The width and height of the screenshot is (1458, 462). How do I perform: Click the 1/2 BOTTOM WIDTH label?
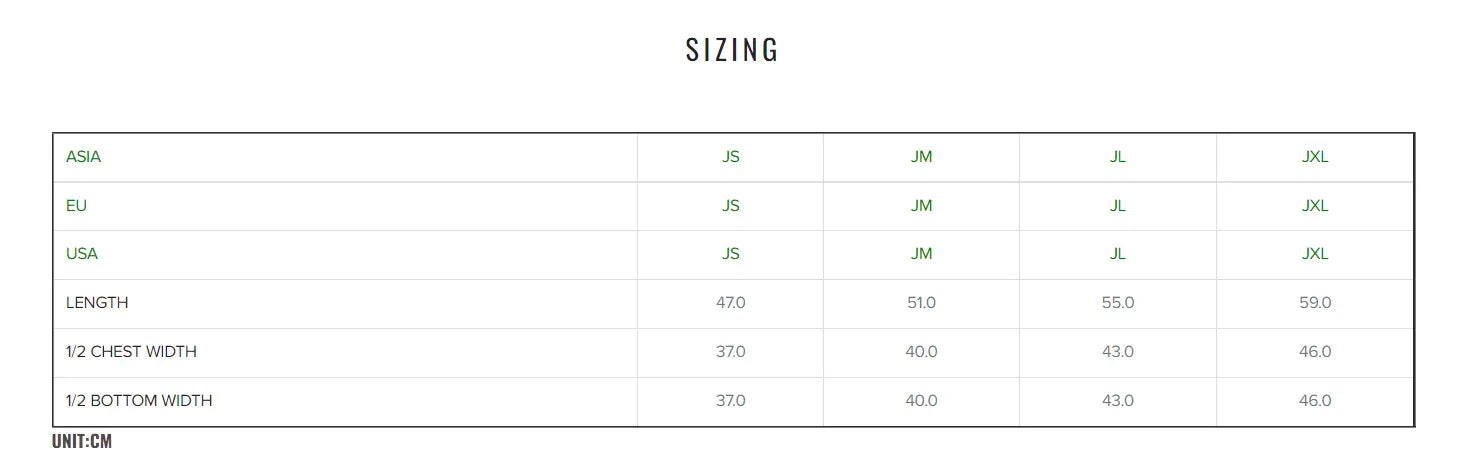point(139,401)
